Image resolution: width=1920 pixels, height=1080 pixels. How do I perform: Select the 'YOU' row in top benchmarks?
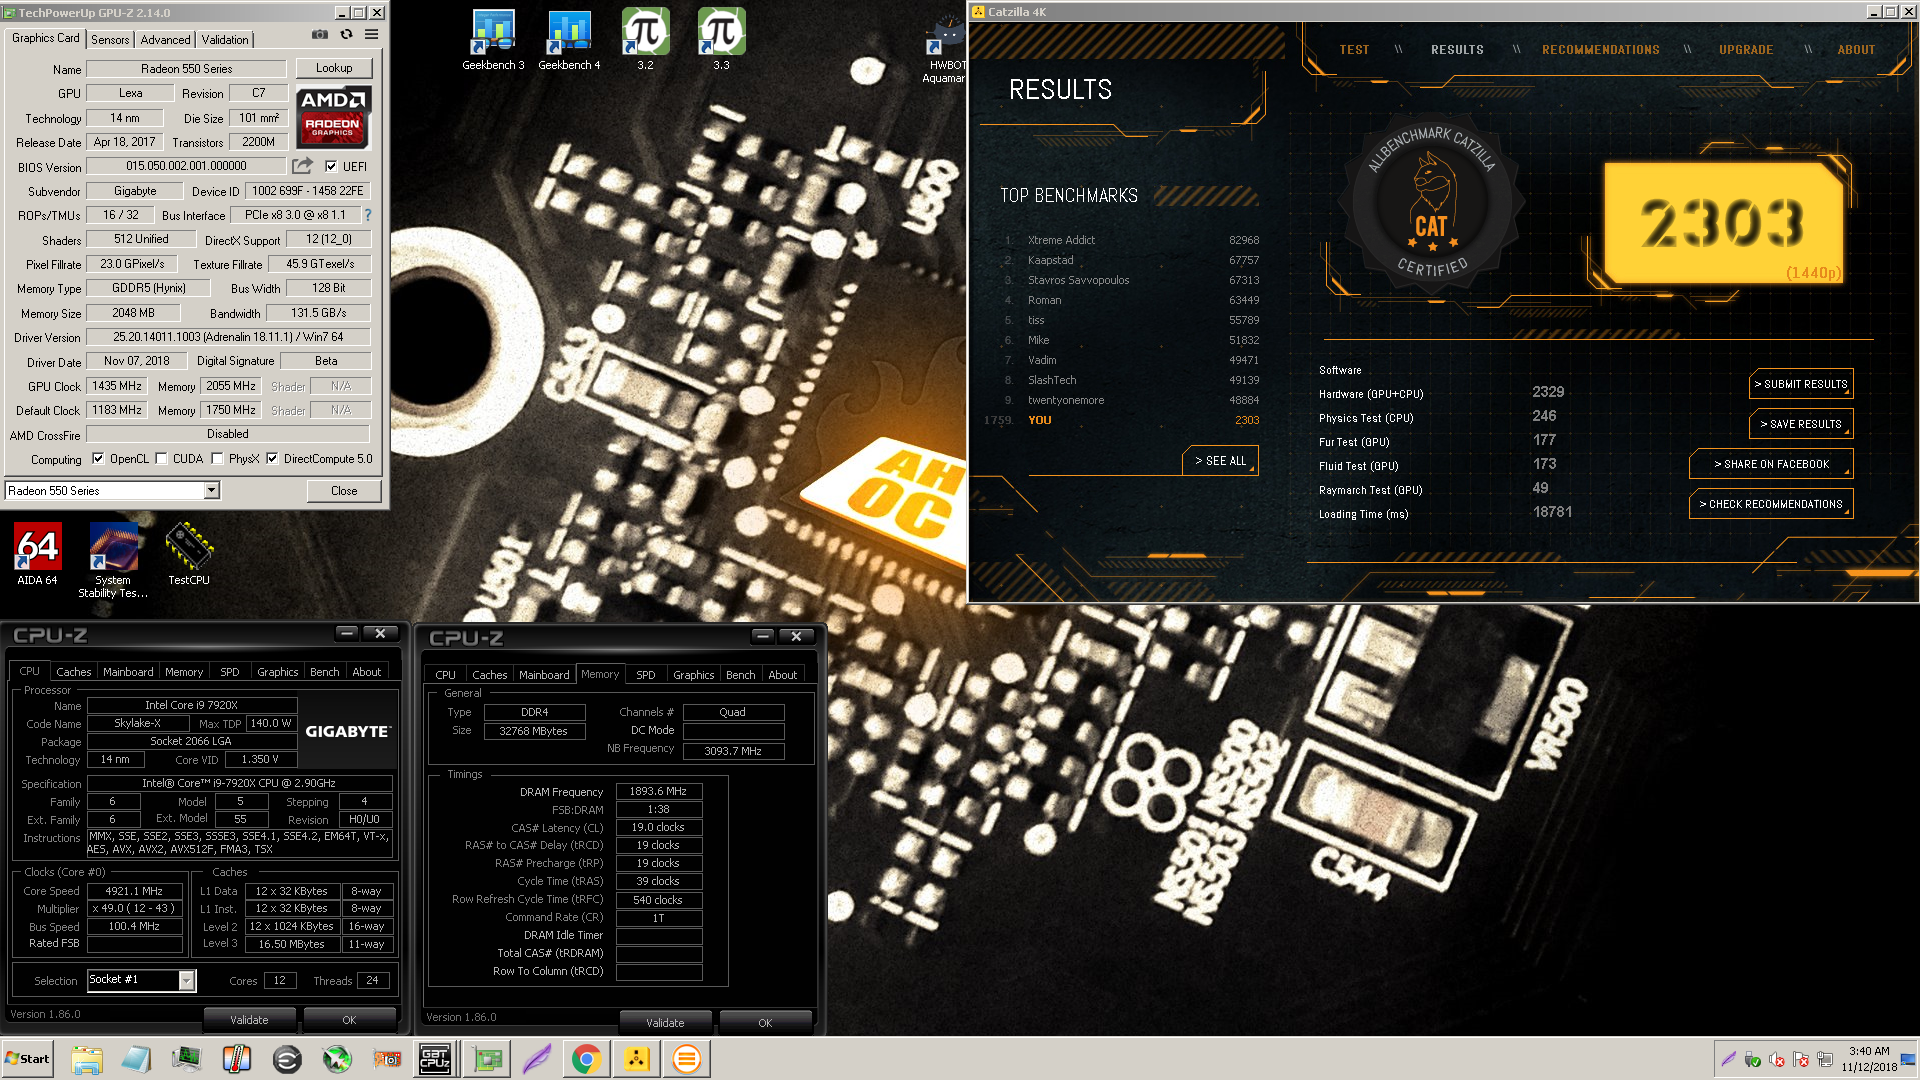(1121, 420)
